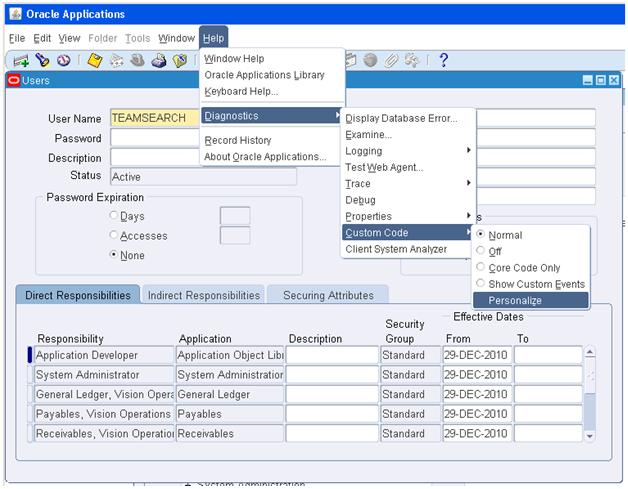
Task: Select the None password expiration radio
Action: [114, 255]
